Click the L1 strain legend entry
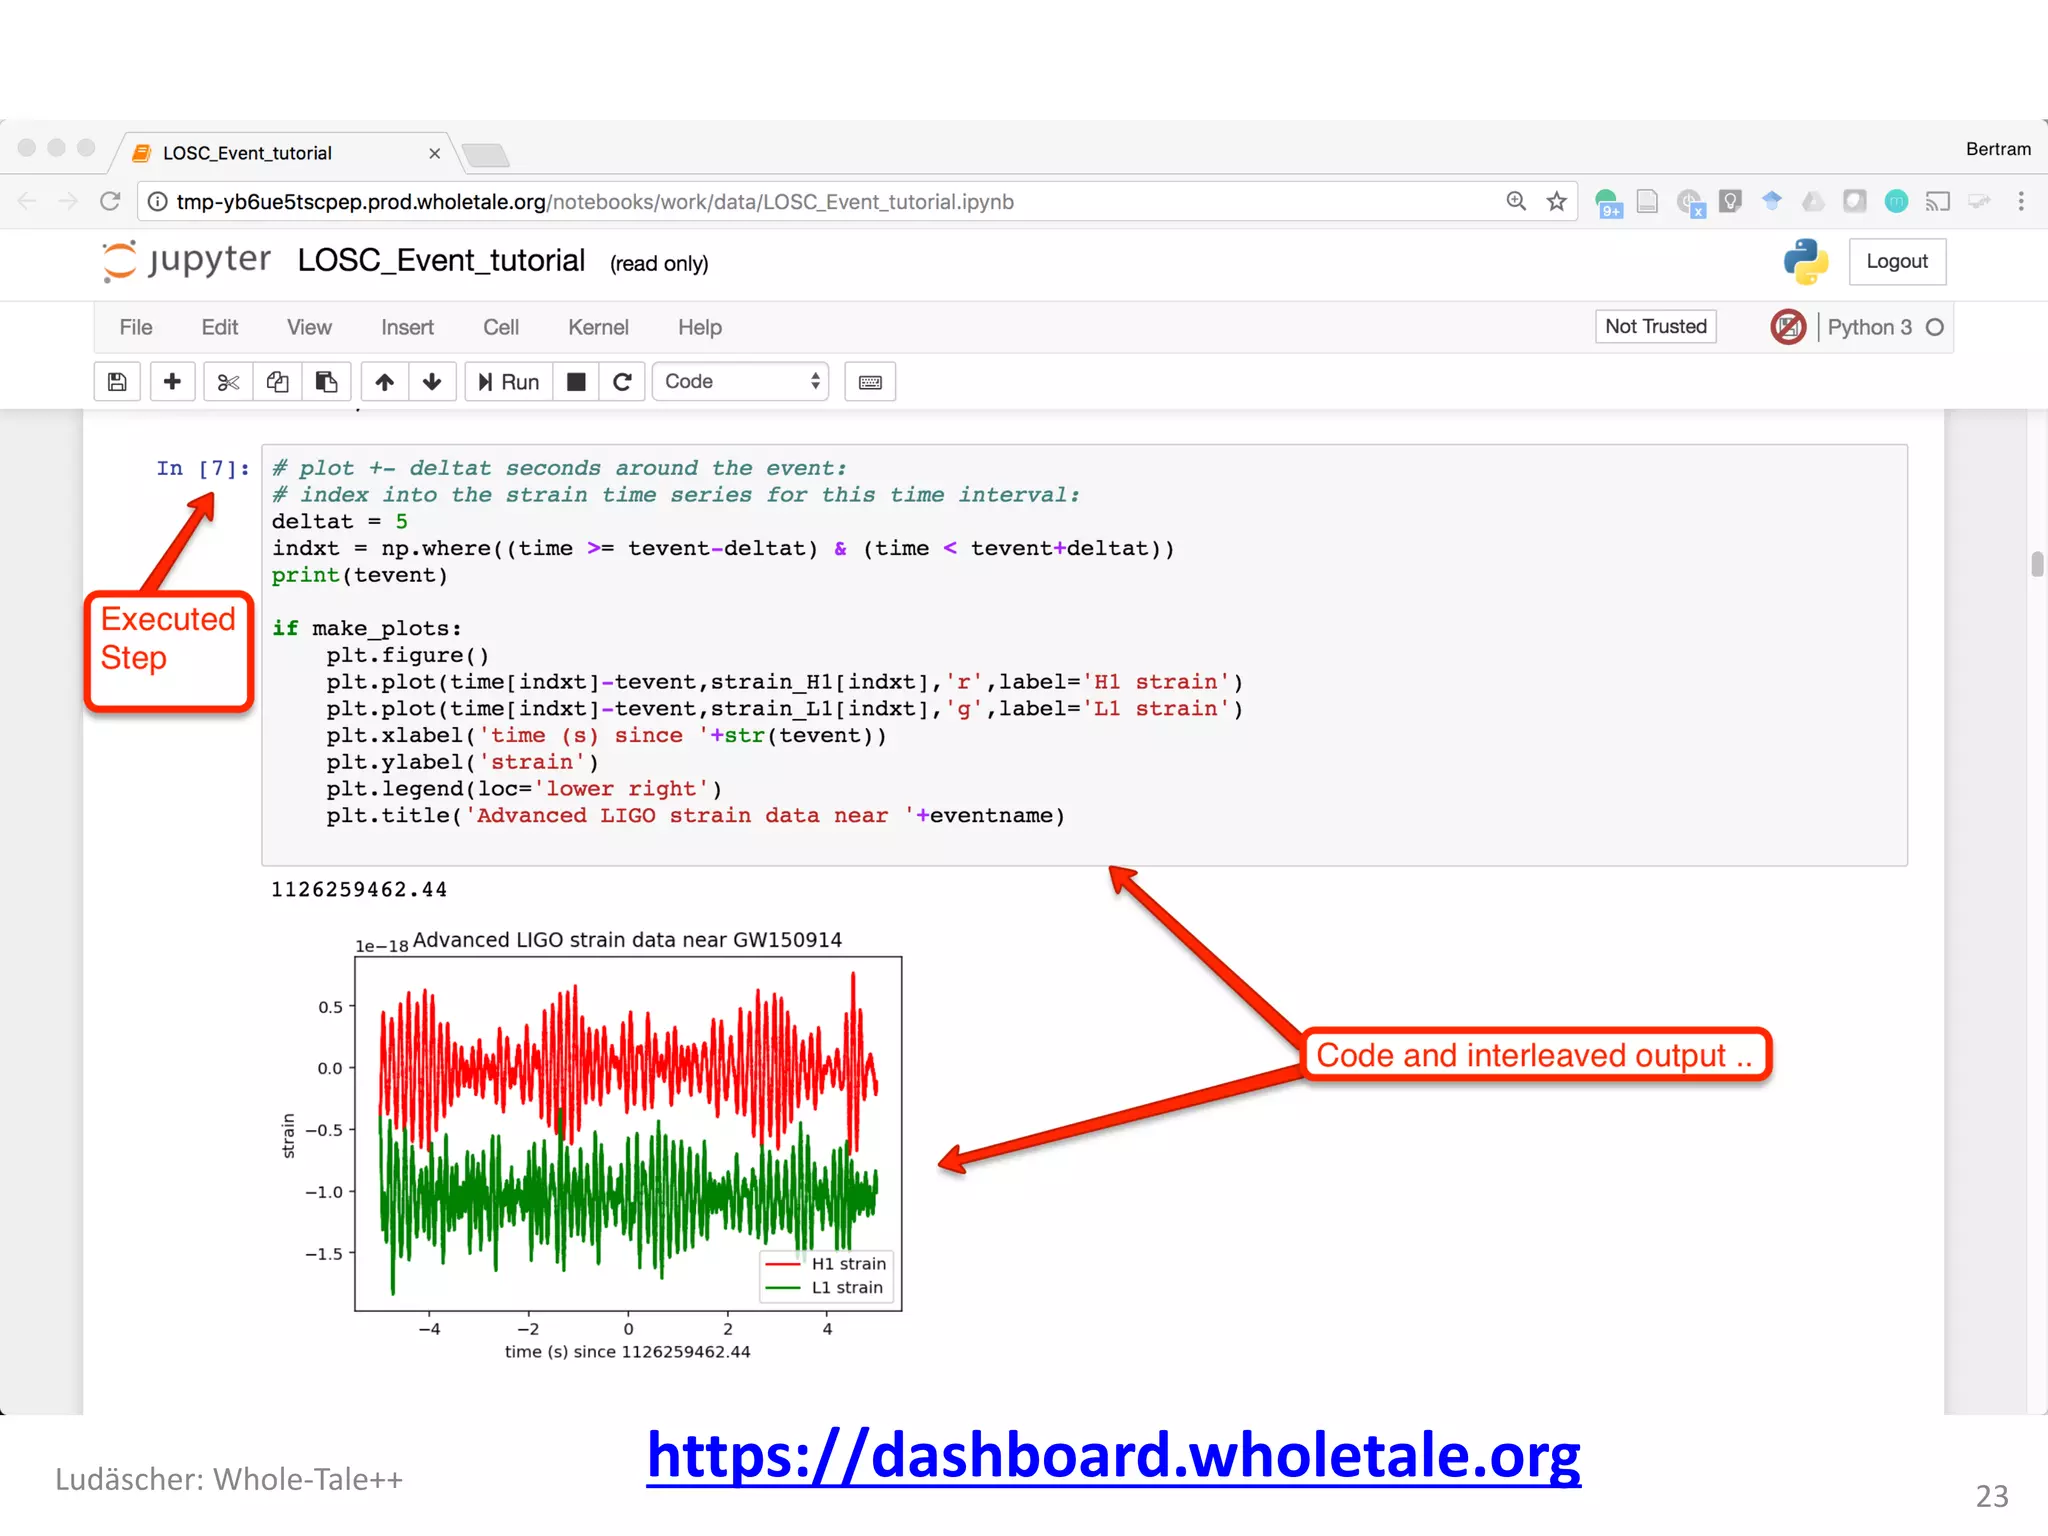 (823, 1288)
